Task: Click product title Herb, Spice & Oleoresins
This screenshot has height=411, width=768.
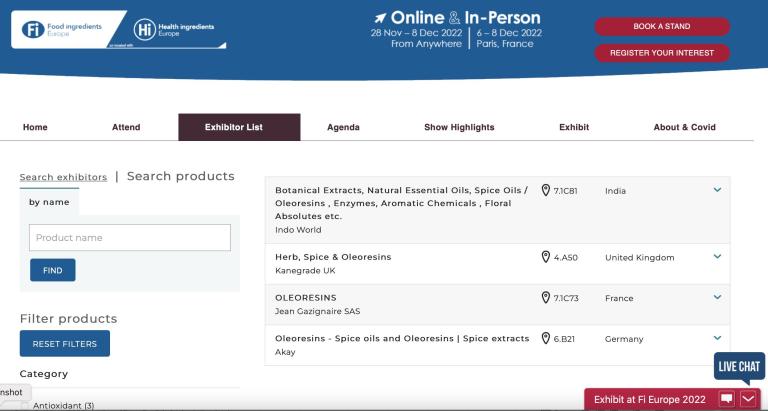Action: (333, 257)
